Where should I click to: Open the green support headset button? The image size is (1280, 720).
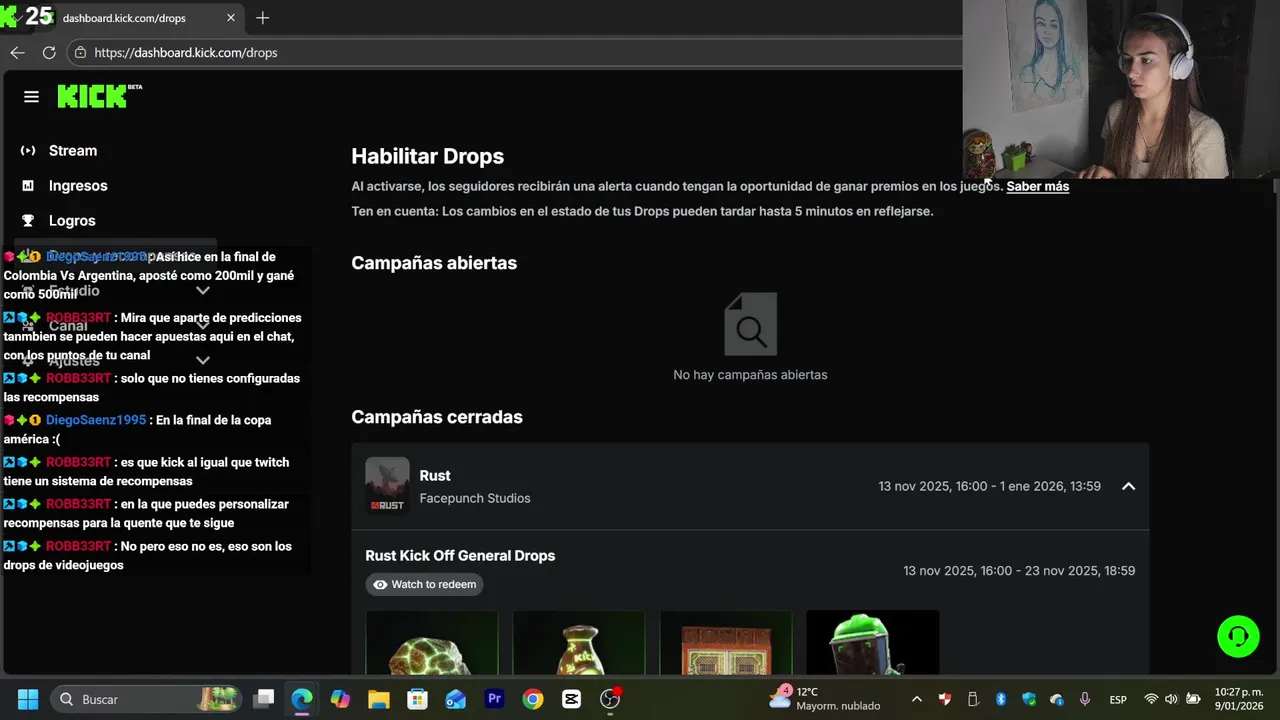pyautogui.click(x=1238, y=636)
